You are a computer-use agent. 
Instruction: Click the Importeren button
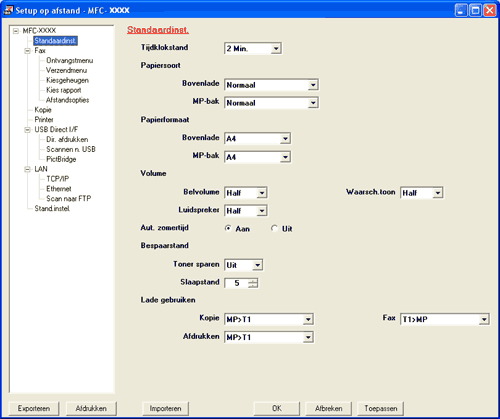click(165, 408)
